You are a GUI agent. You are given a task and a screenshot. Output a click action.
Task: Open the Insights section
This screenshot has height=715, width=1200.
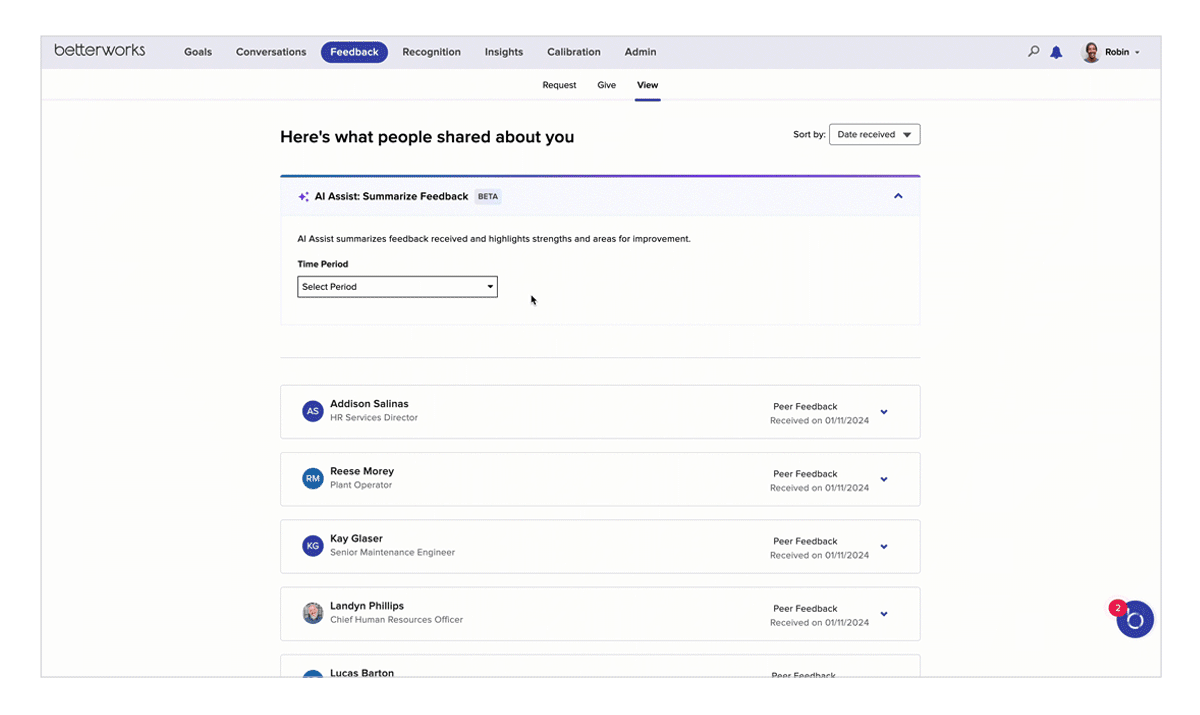pos(503,52)
